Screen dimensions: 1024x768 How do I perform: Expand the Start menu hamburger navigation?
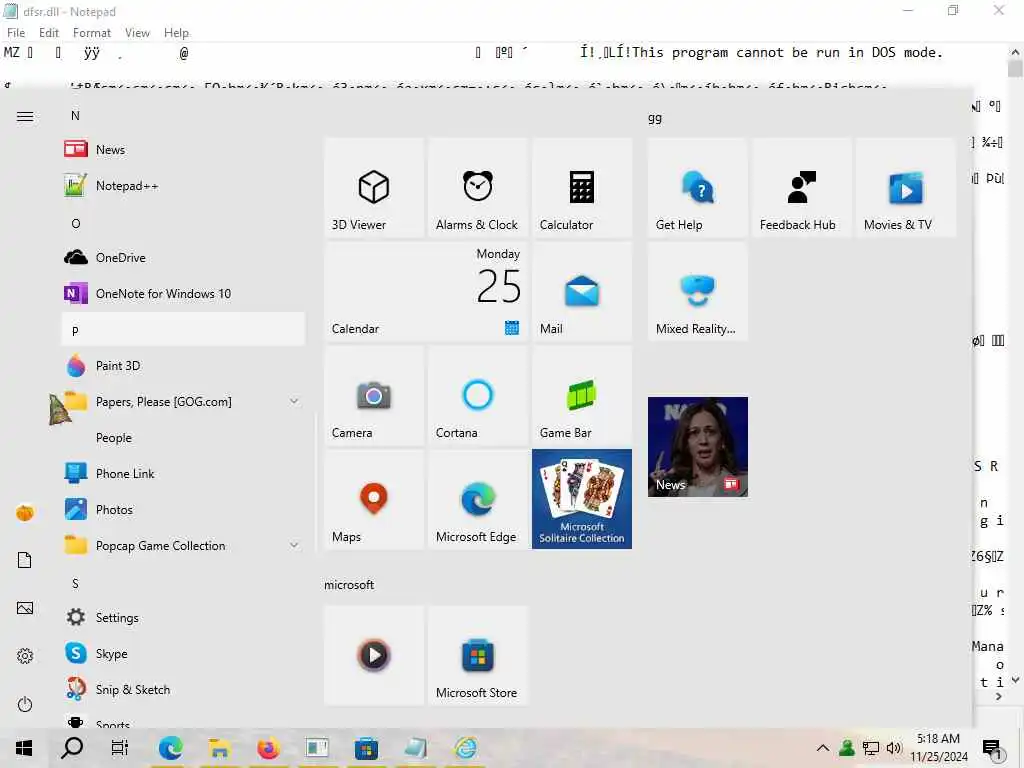pyautogui.click(x=25, y=116)
